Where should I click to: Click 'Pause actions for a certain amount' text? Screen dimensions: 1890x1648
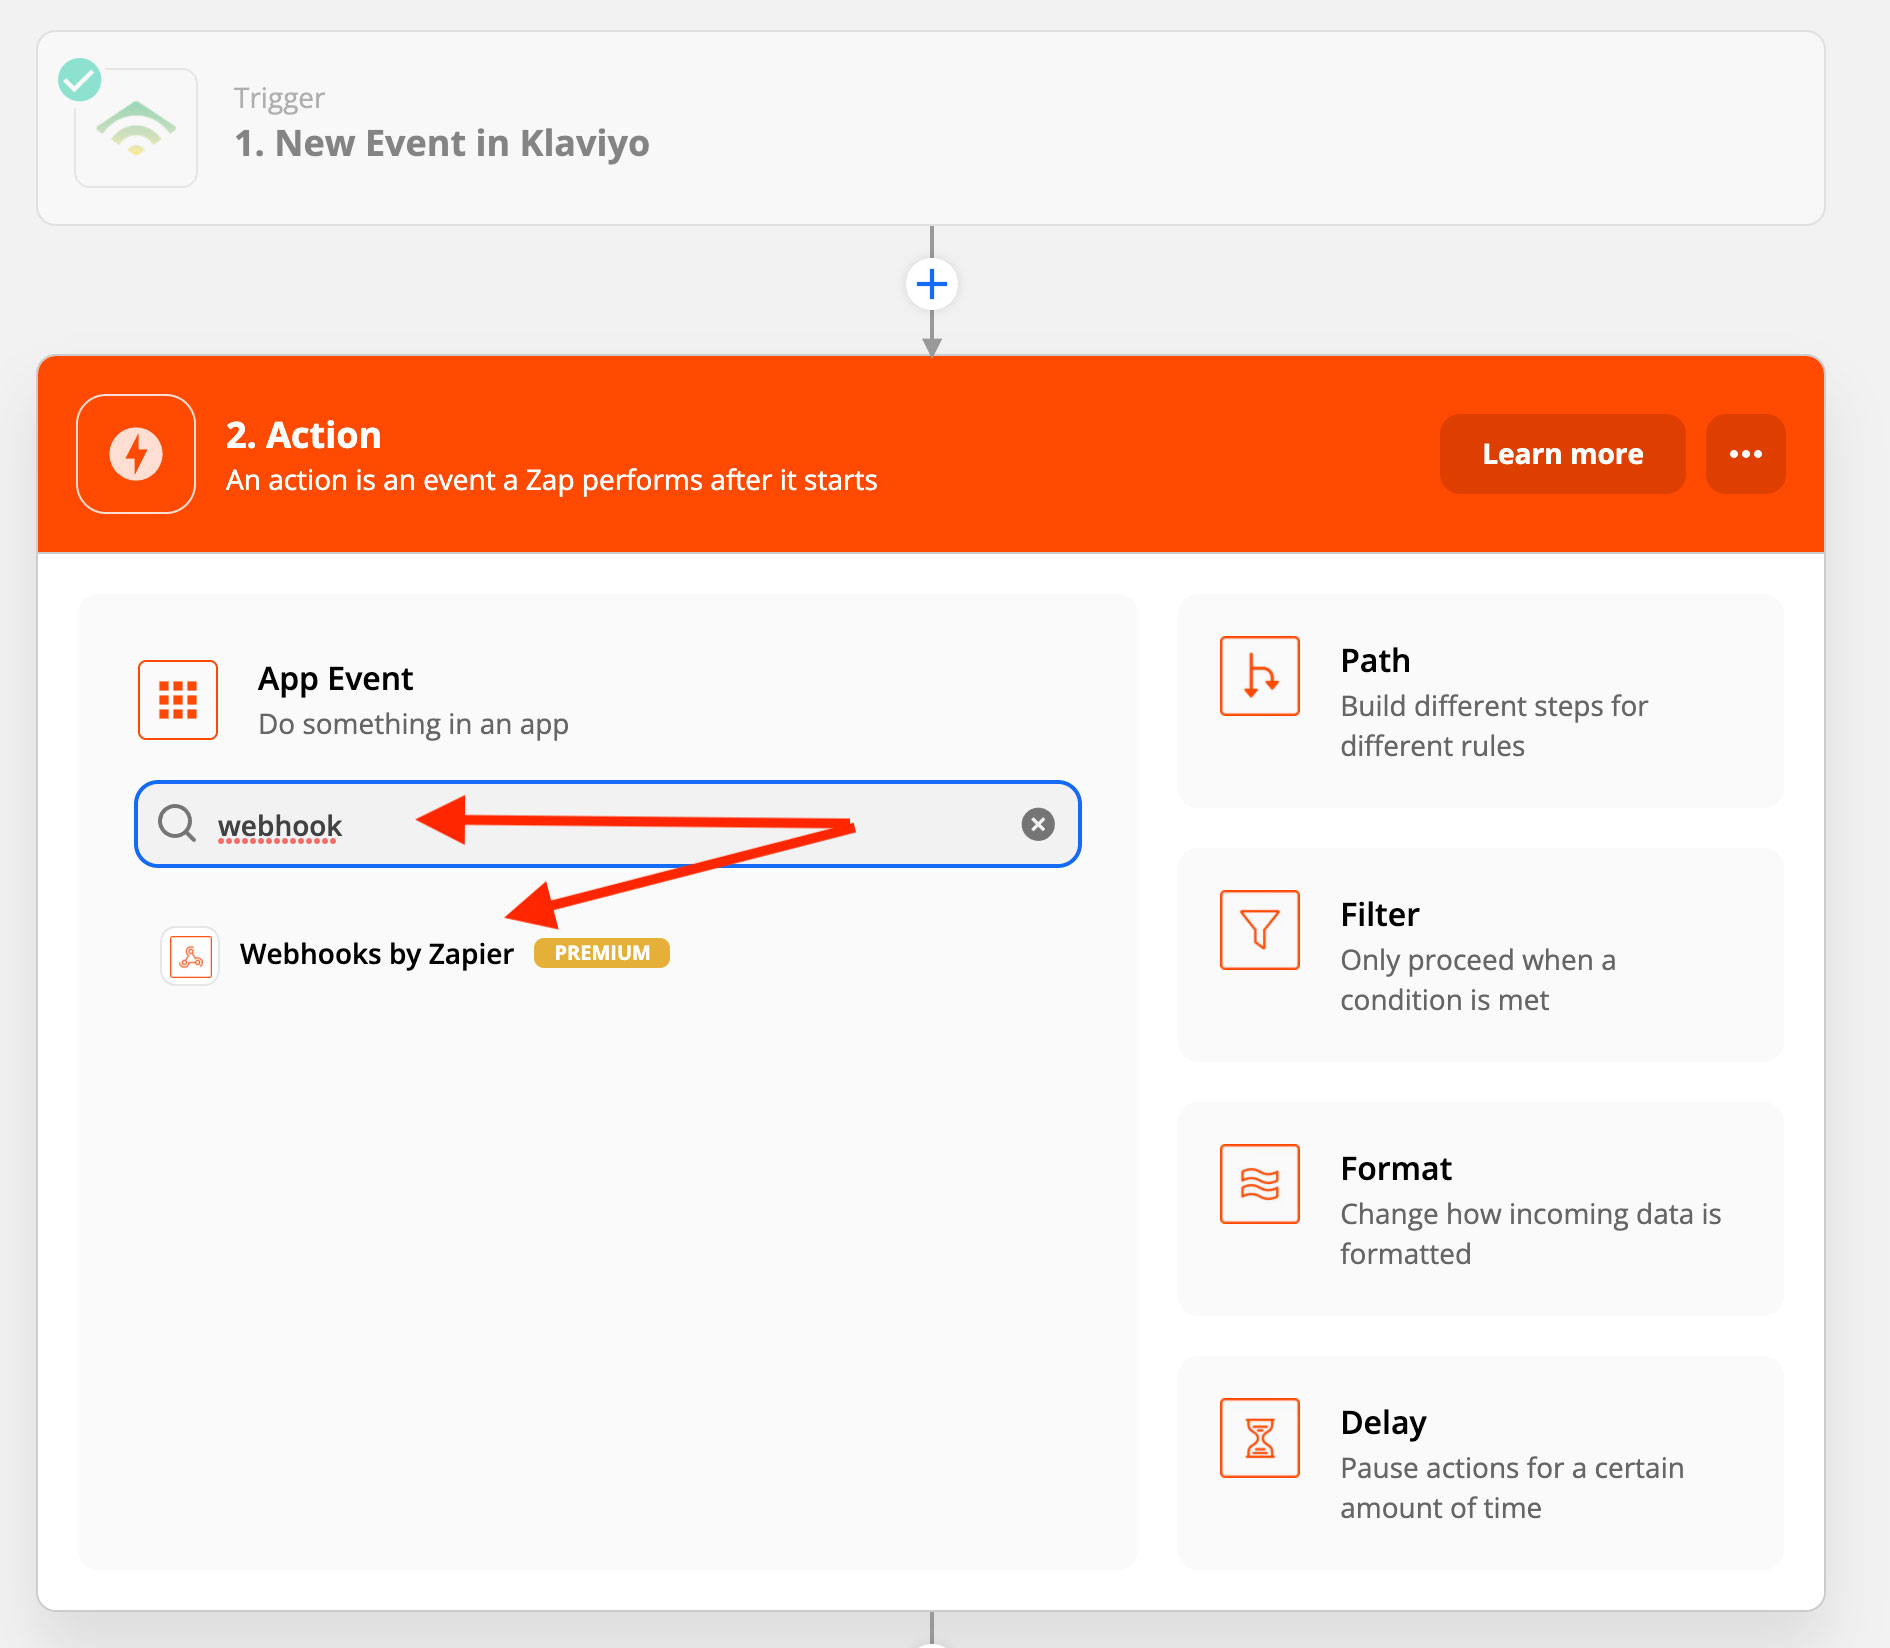pos(1512,1488)
